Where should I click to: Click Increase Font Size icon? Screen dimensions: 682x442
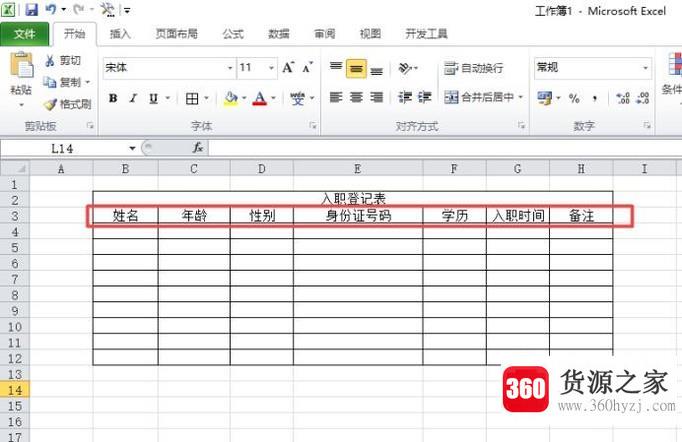288,68
